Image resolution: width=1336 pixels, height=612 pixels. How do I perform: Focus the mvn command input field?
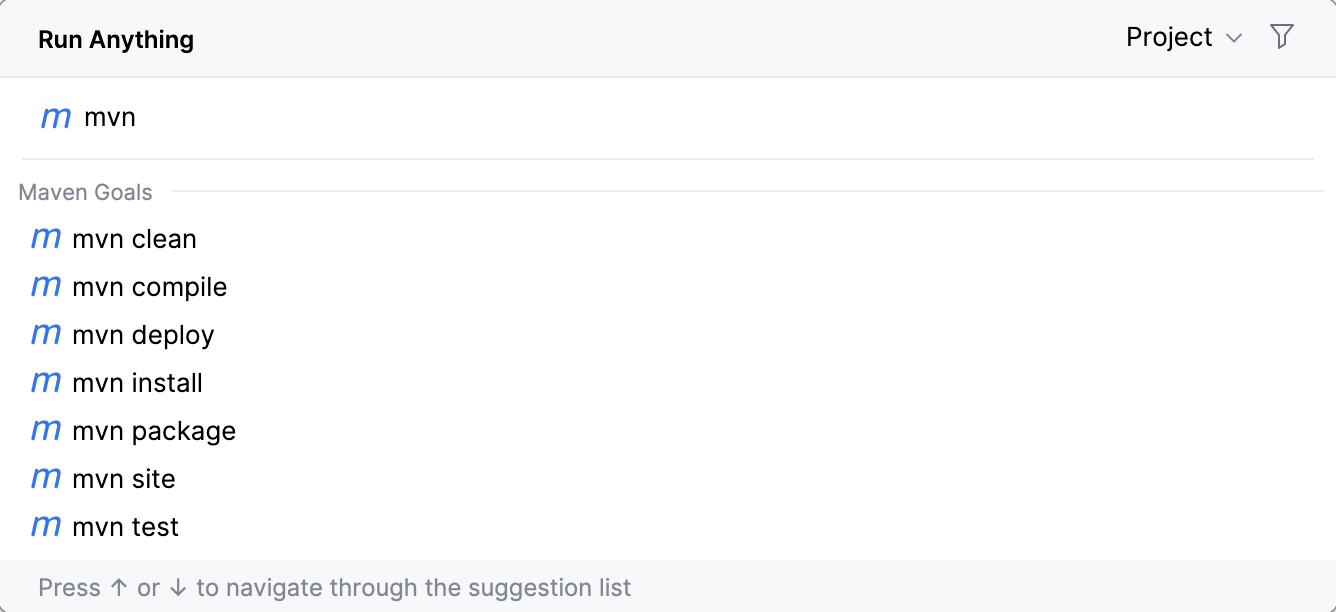(600, 118)
